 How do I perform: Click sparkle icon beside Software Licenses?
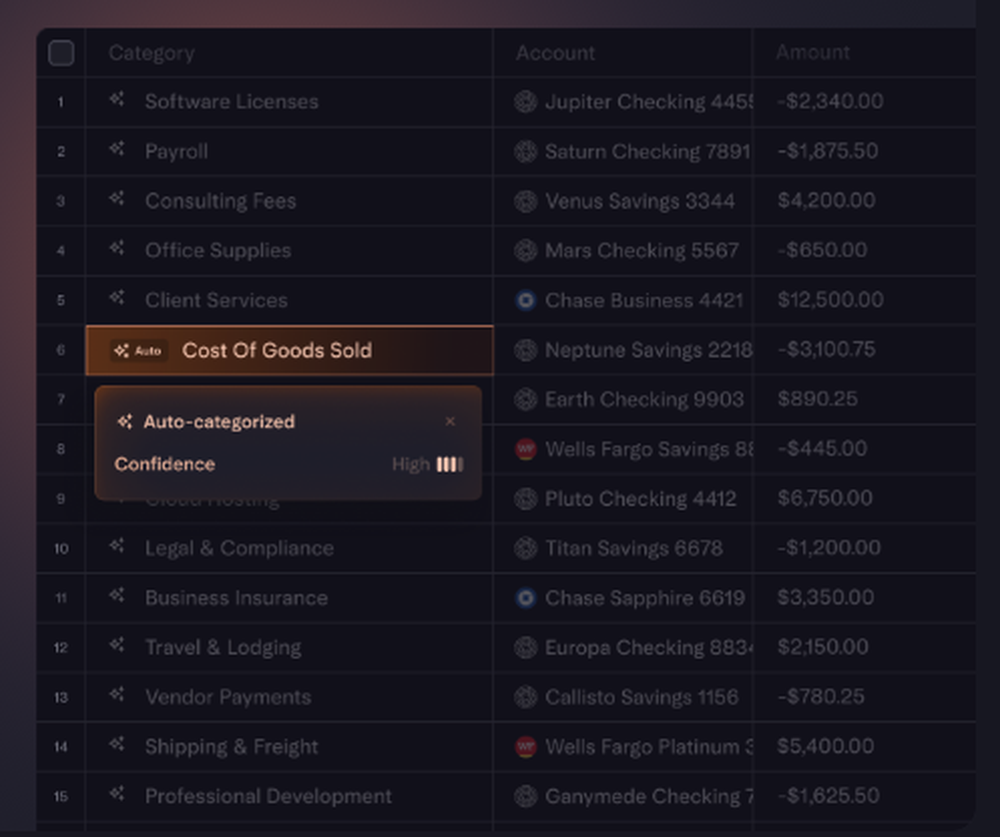tap(117, 100)
